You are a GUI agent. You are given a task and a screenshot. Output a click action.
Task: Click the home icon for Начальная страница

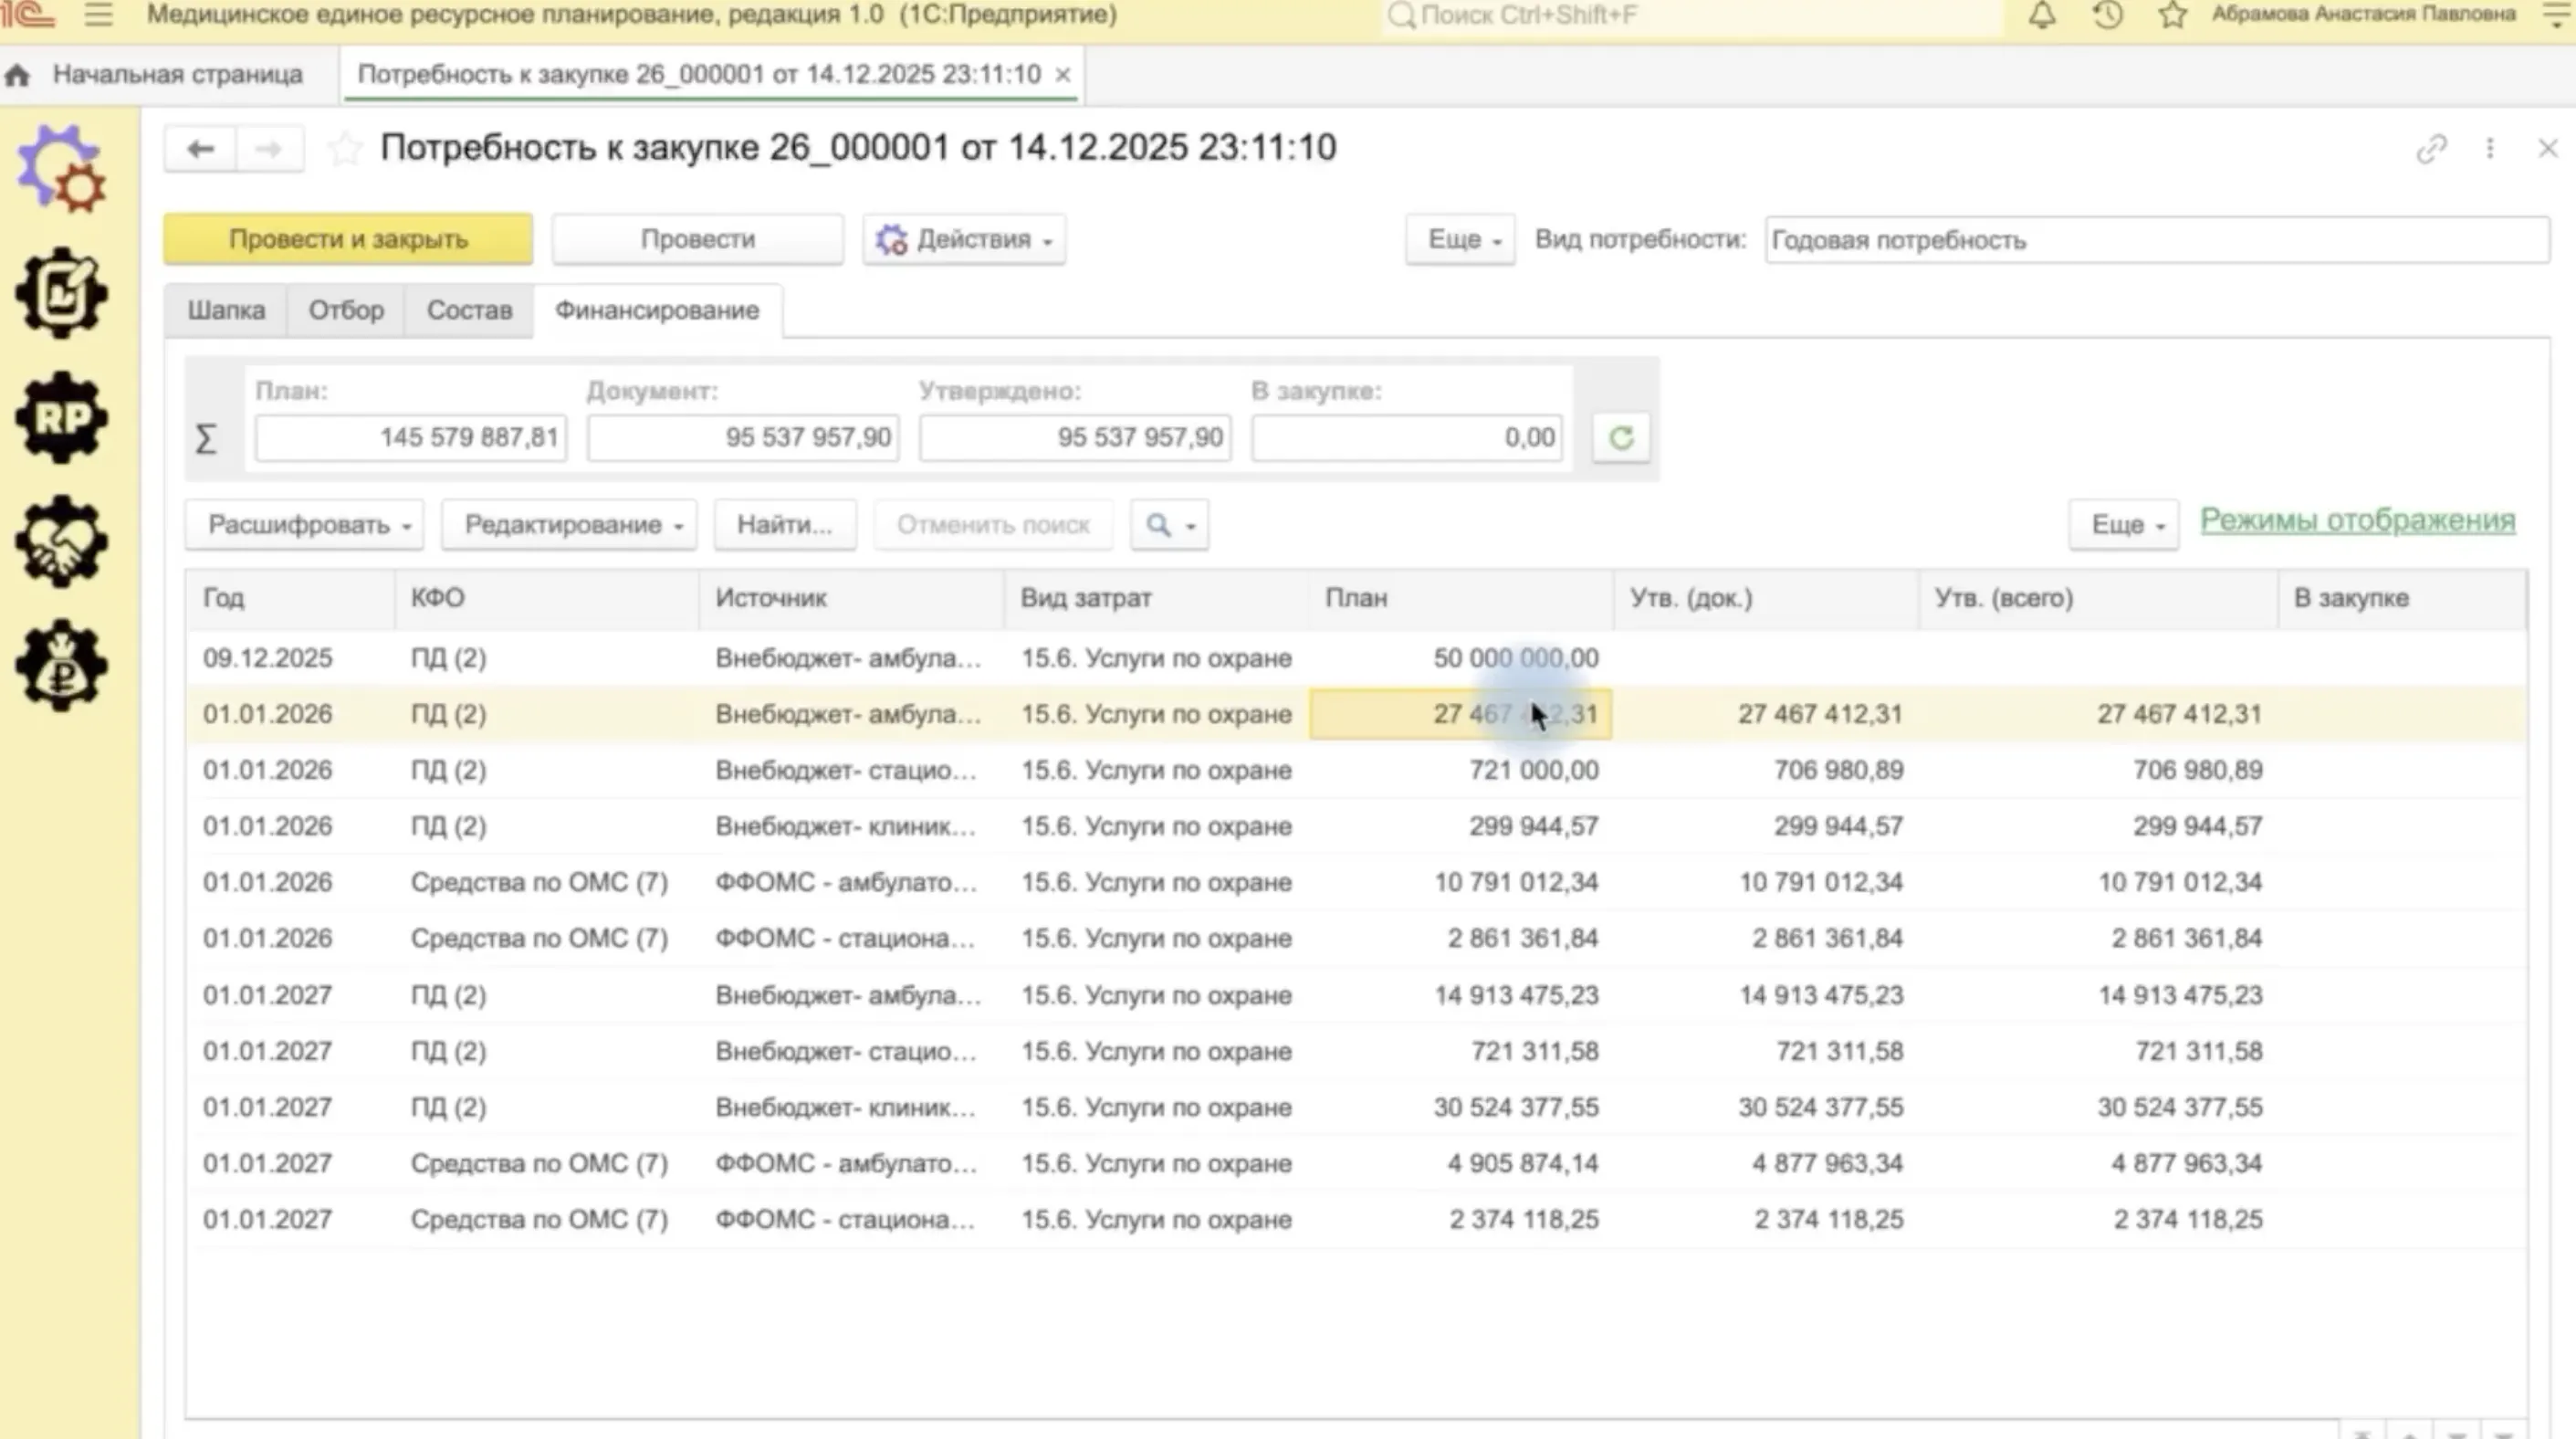[x=17, y=75]
